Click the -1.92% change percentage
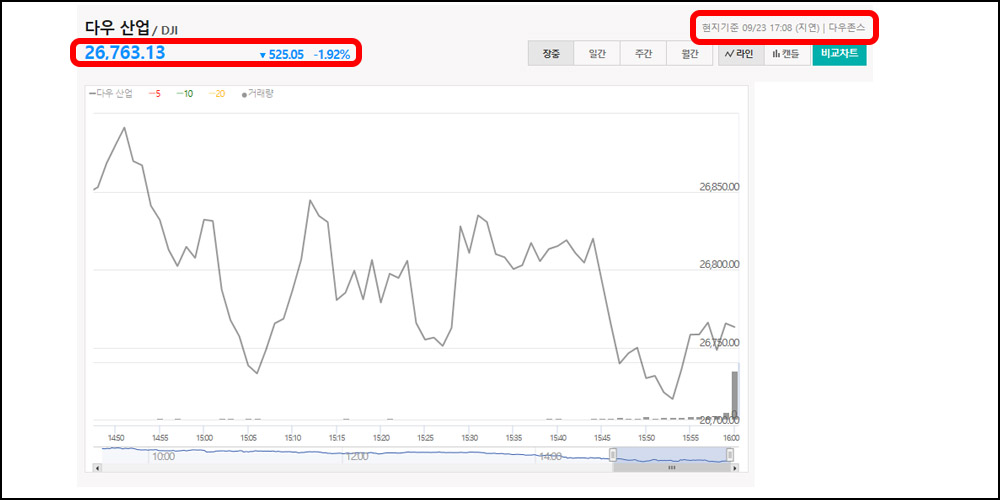Viewport: 1000px width, 500px height. [x=332, y=55]
